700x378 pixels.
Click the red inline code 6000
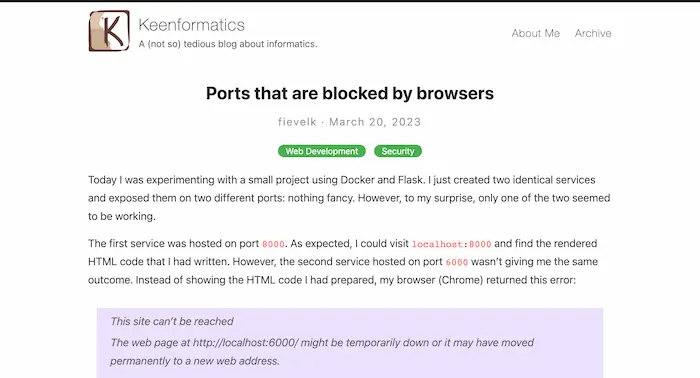pos(457,262)
